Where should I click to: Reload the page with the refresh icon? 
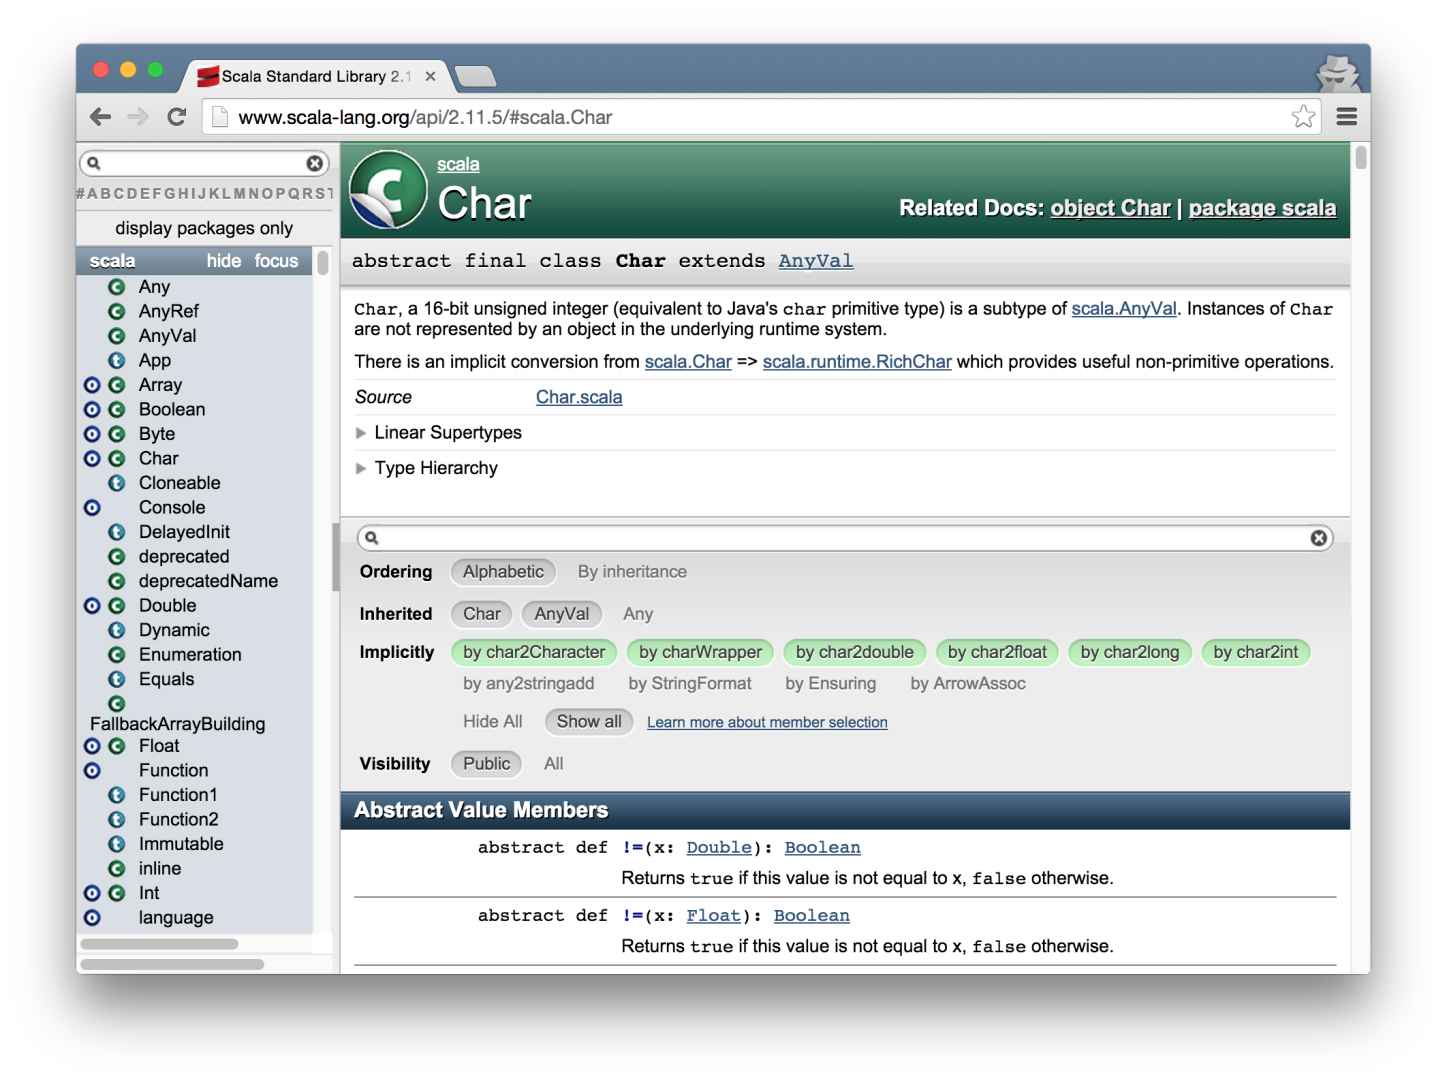tap(177, 117)
